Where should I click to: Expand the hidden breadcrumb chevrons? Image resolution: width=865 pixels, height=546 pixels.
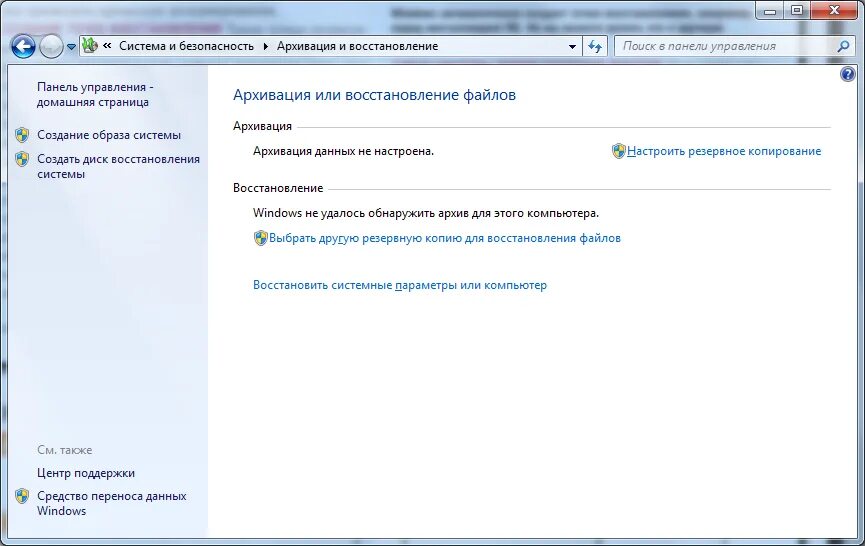(108, 46)
